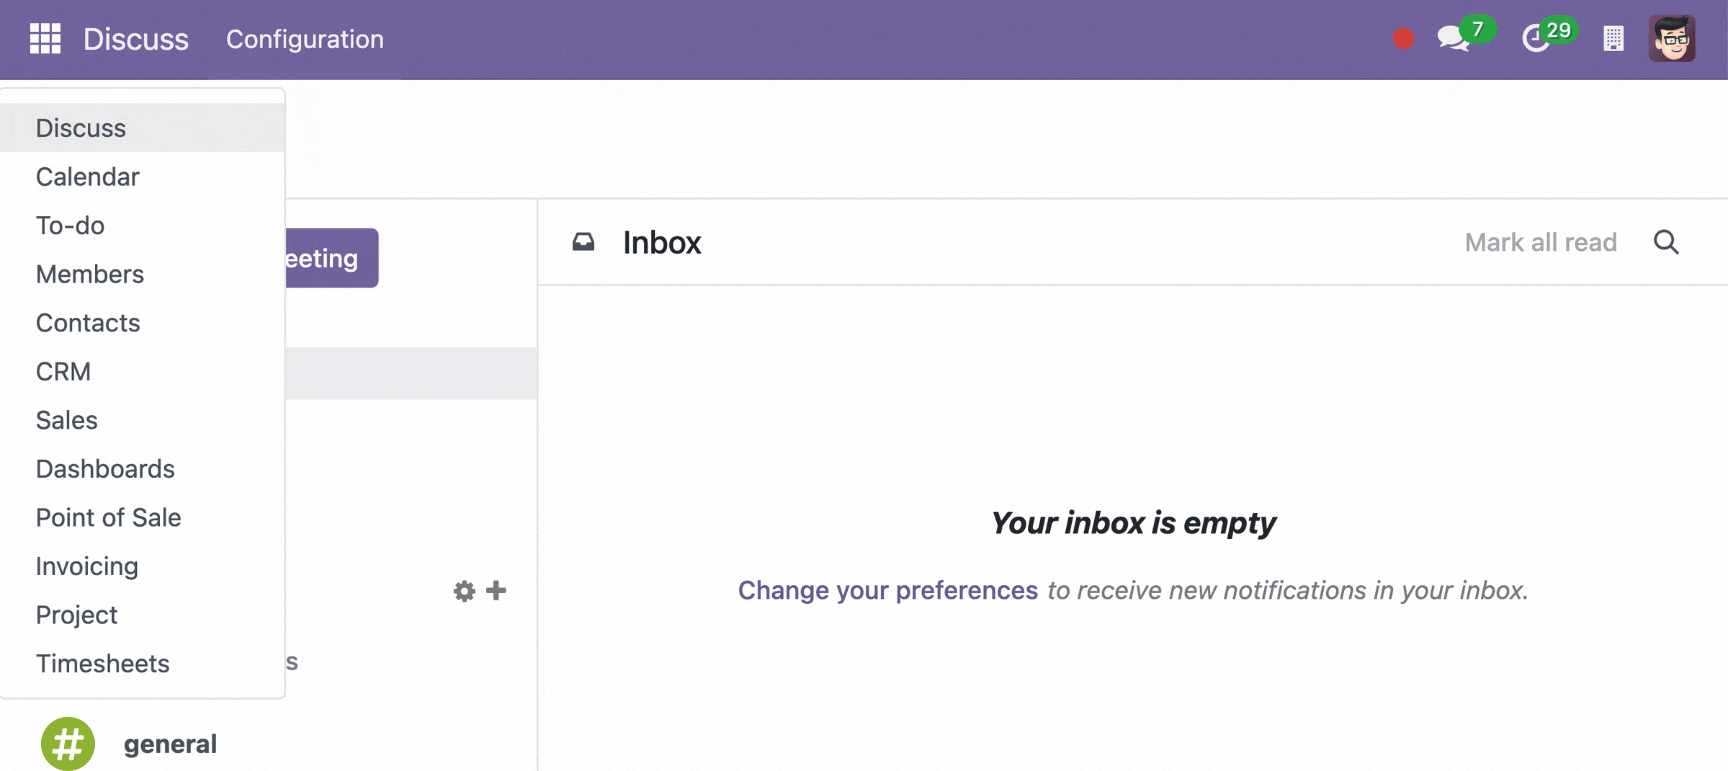The width and height of the screenshot is (1728, 771).
Task: Click the red recording status dot
Action: coord(1403,39)
